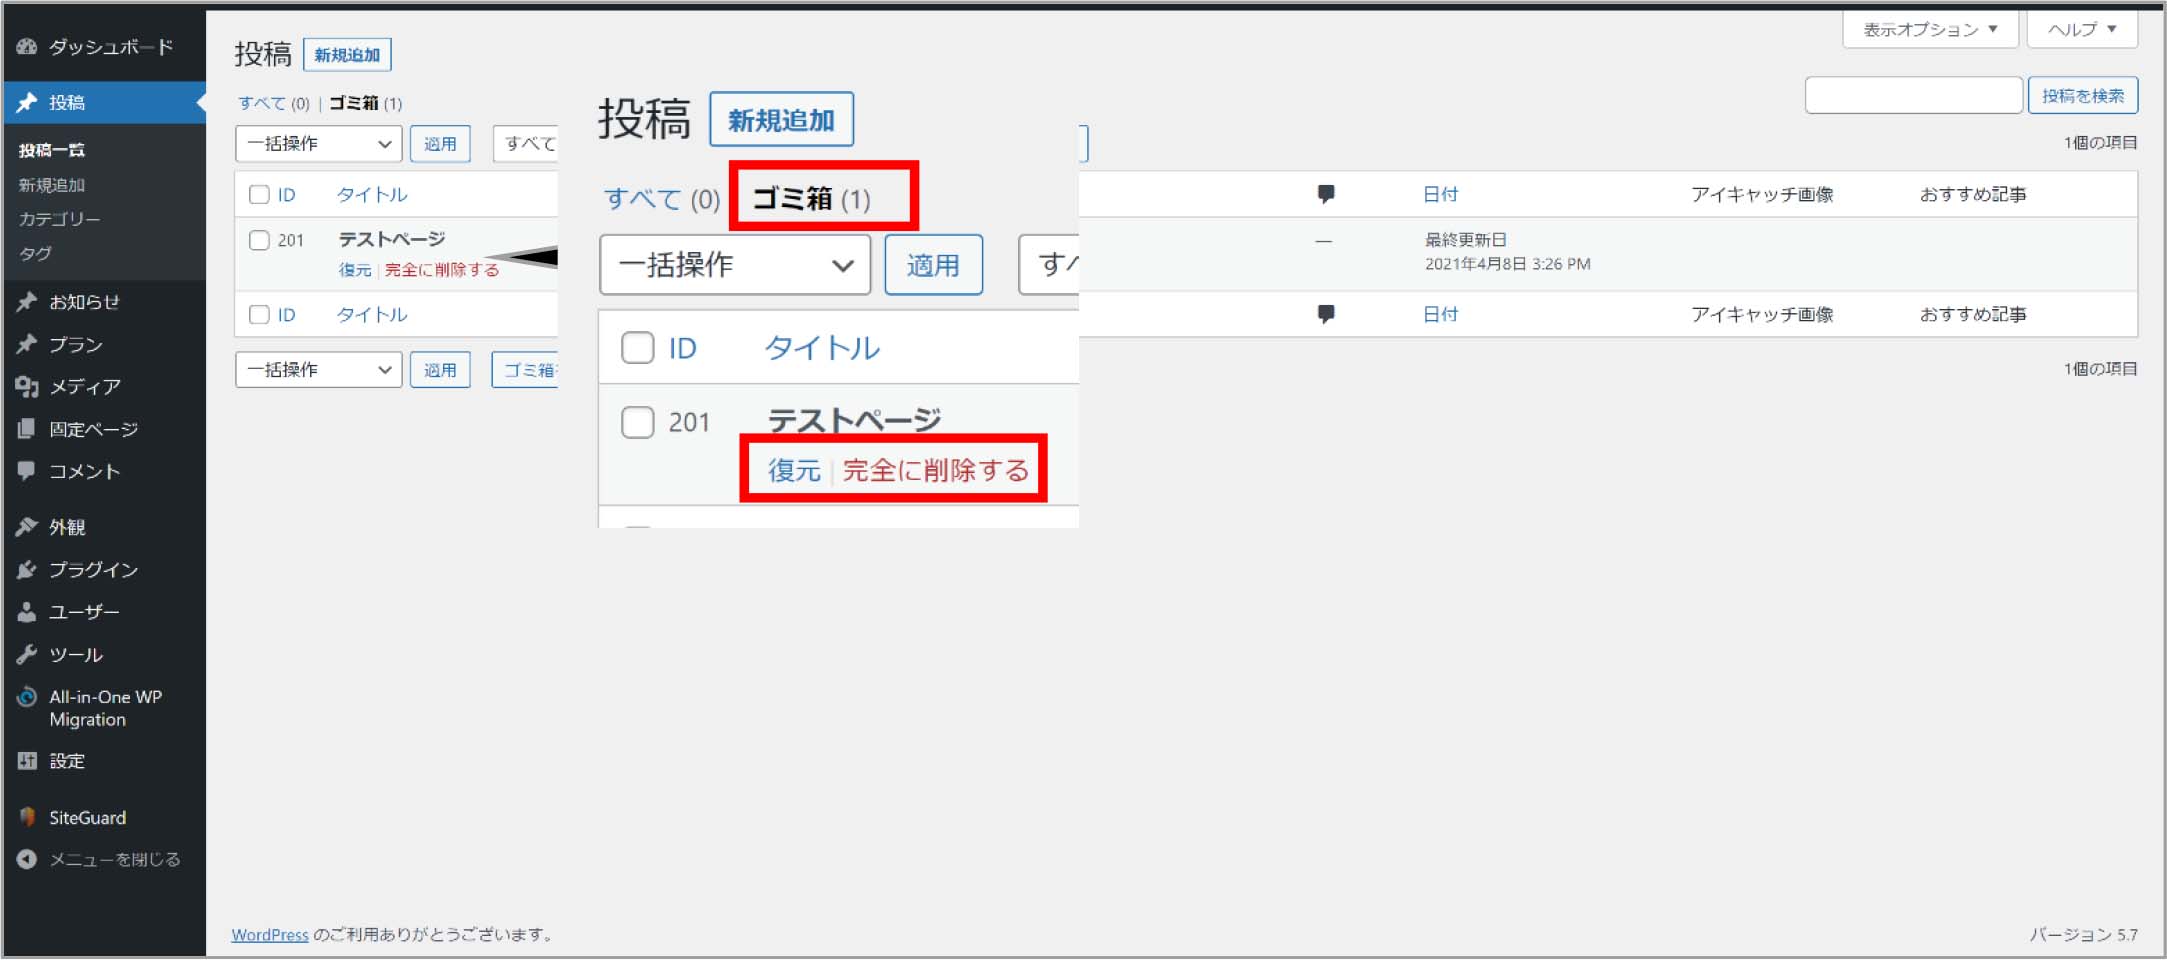Click the Users person icon
2167x960 pixels.
27,612
